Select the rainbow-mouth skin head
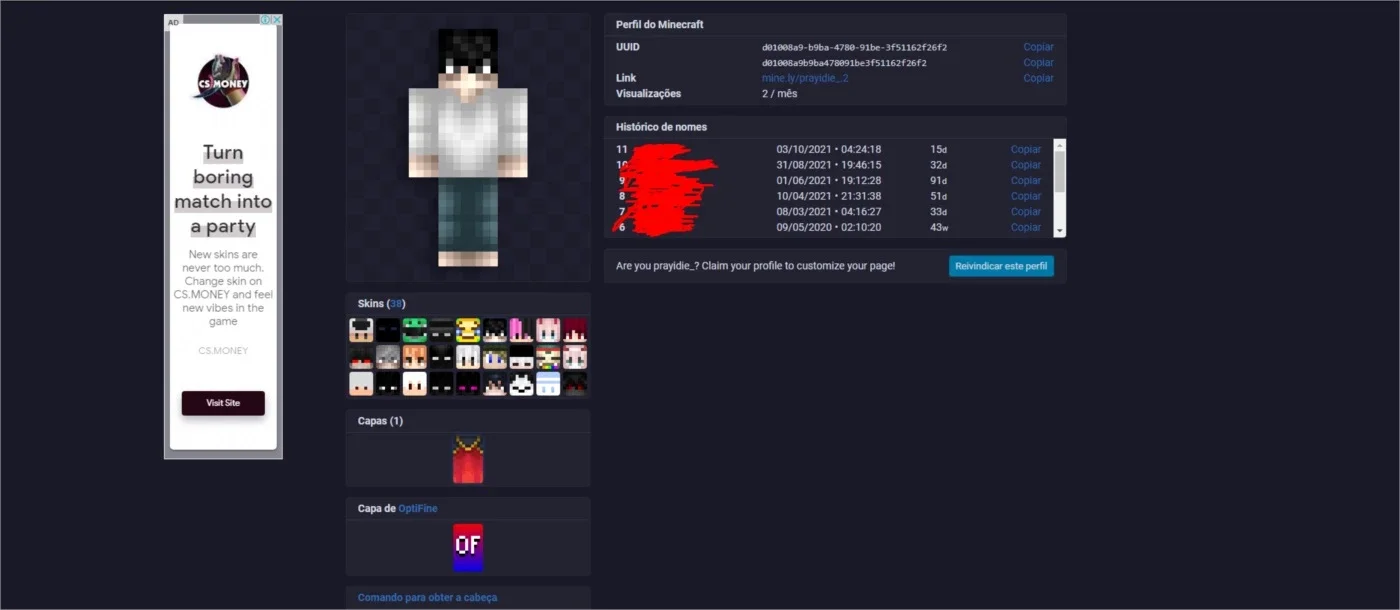This screenshot has height=610, width=1400. click(x=548, y=357)
